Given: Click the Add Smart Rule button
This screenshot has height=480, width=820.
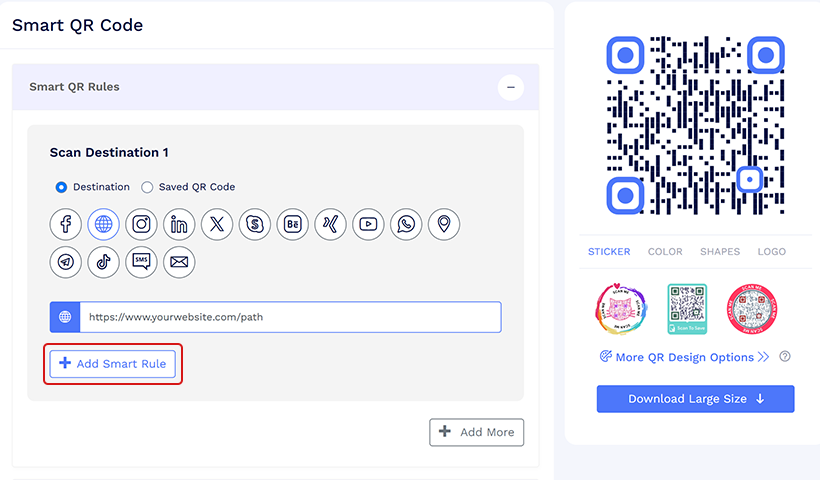Looking at the screenshot, I should click(x=113, y=364).
